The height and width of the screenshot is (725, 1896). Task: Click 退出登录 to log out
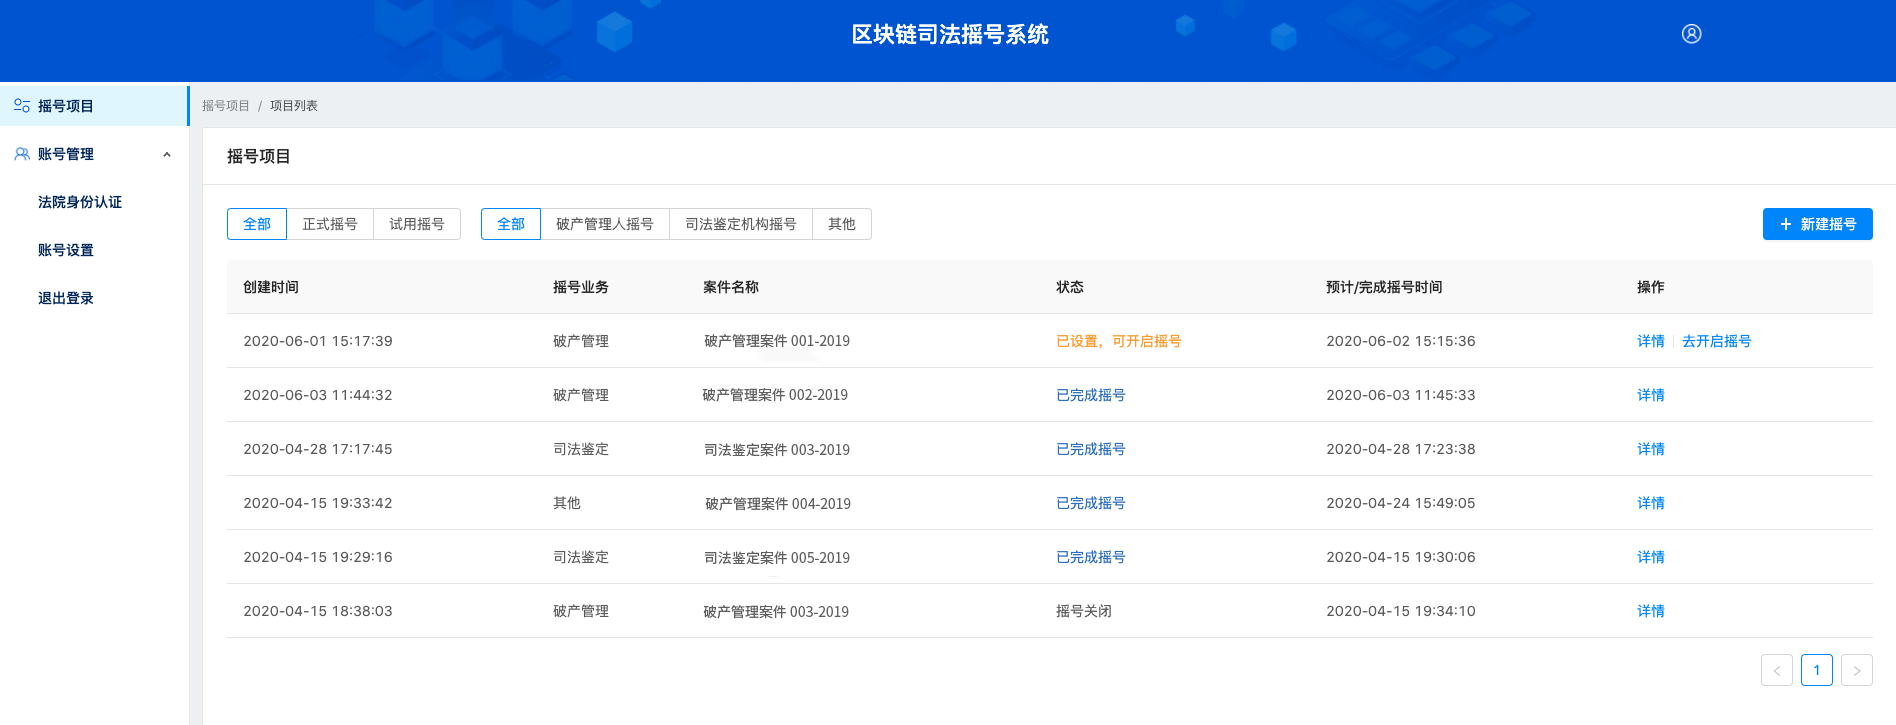coord(66,298)
